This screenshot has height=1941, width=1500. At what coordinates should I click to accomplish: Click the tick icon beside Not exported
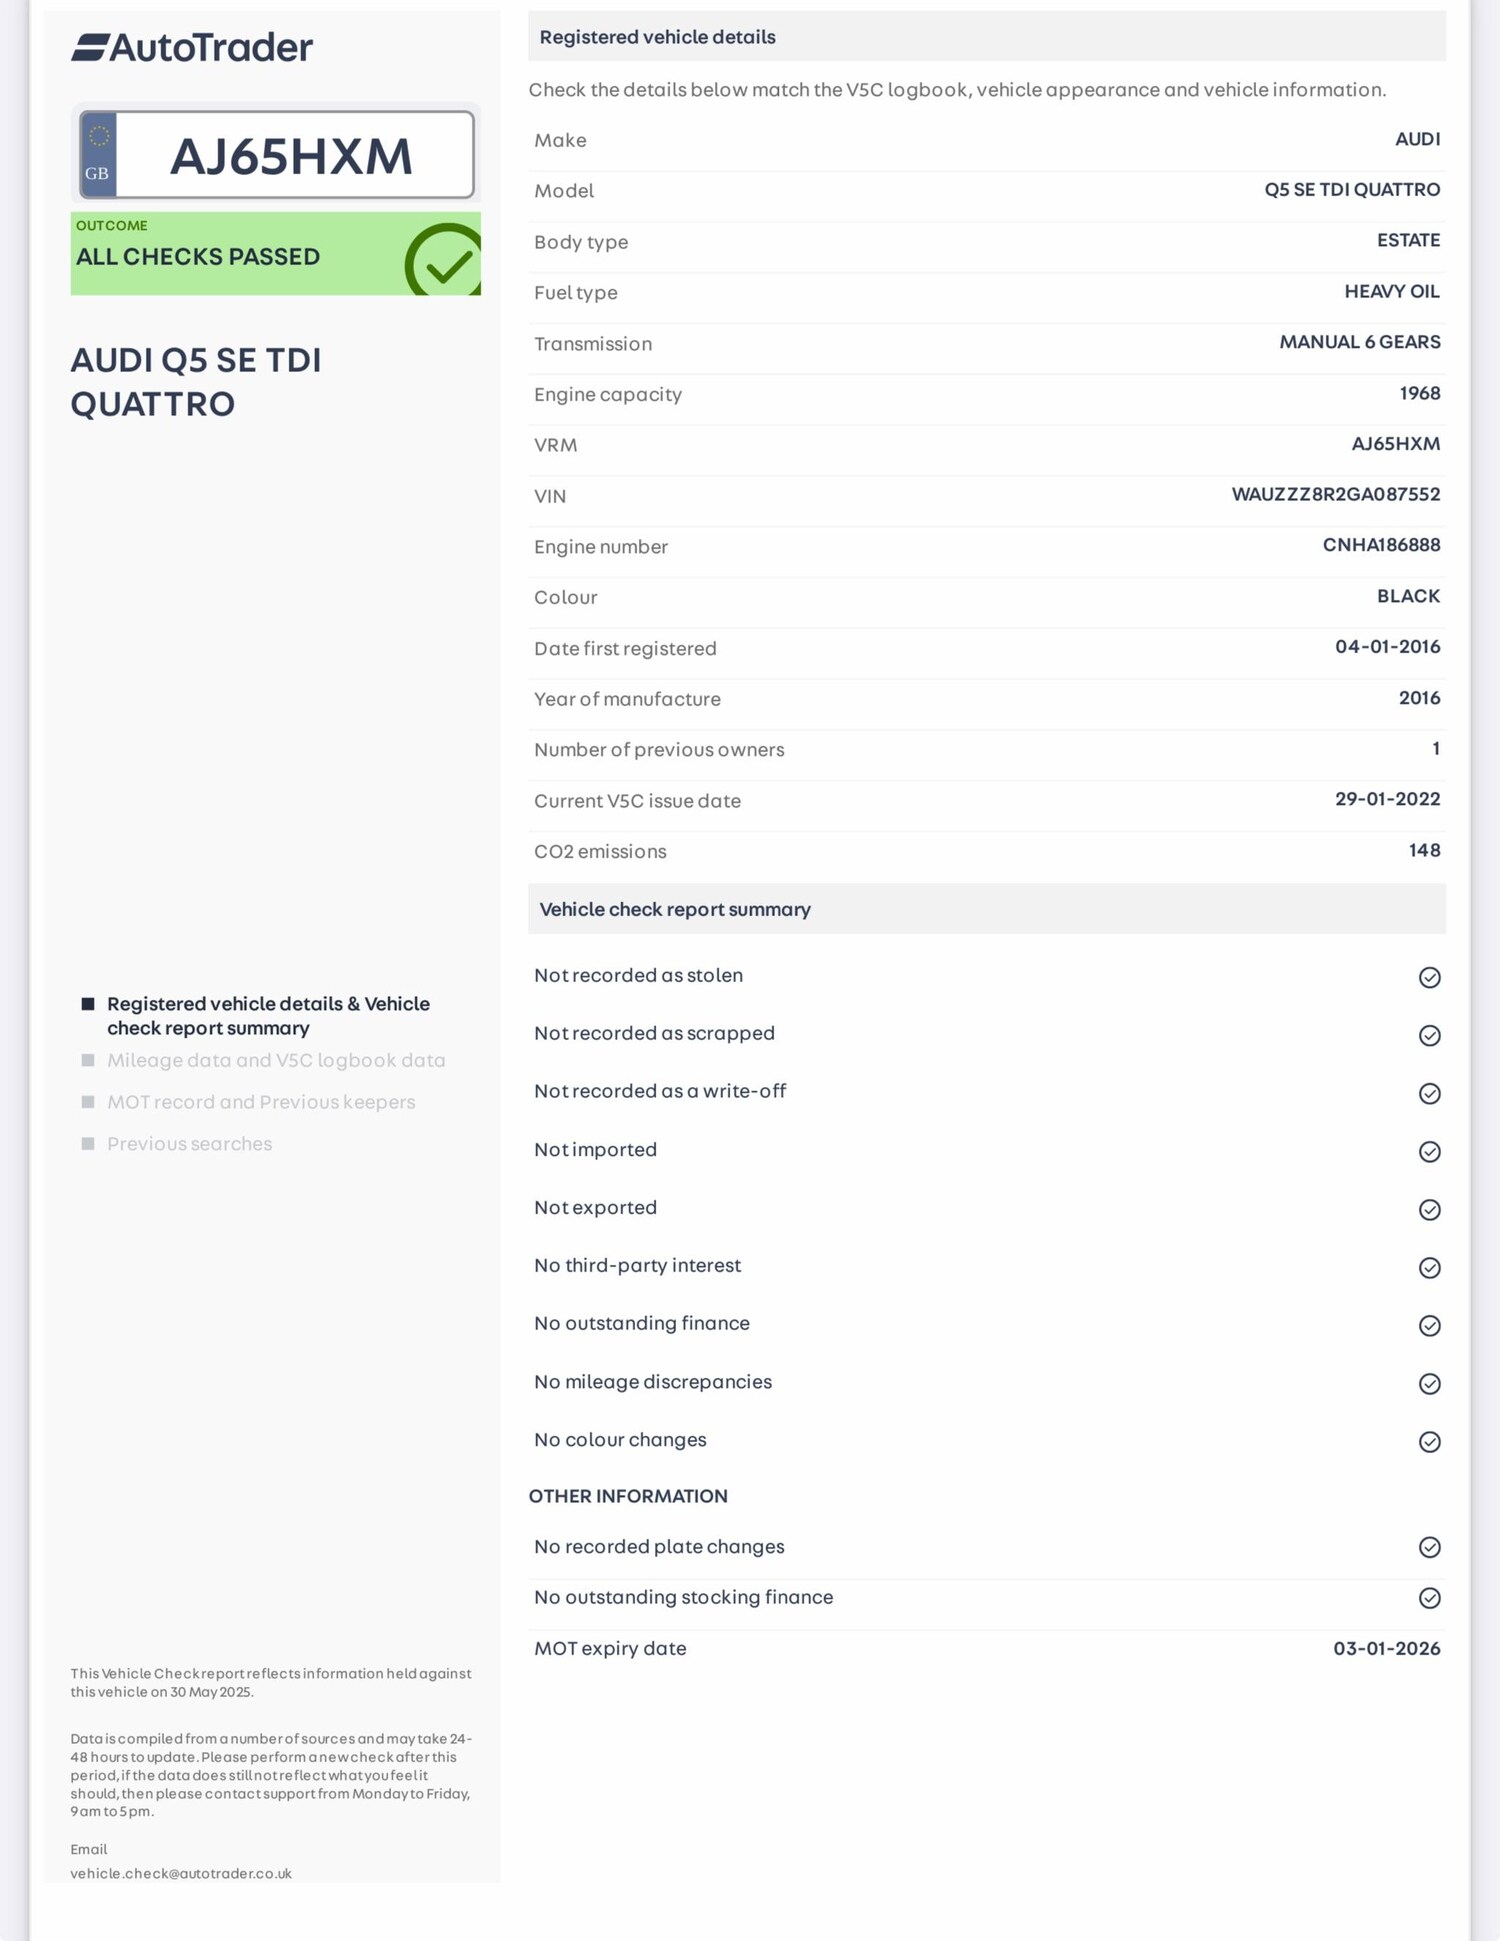pyautogui.click(x=1429, y=1209)
